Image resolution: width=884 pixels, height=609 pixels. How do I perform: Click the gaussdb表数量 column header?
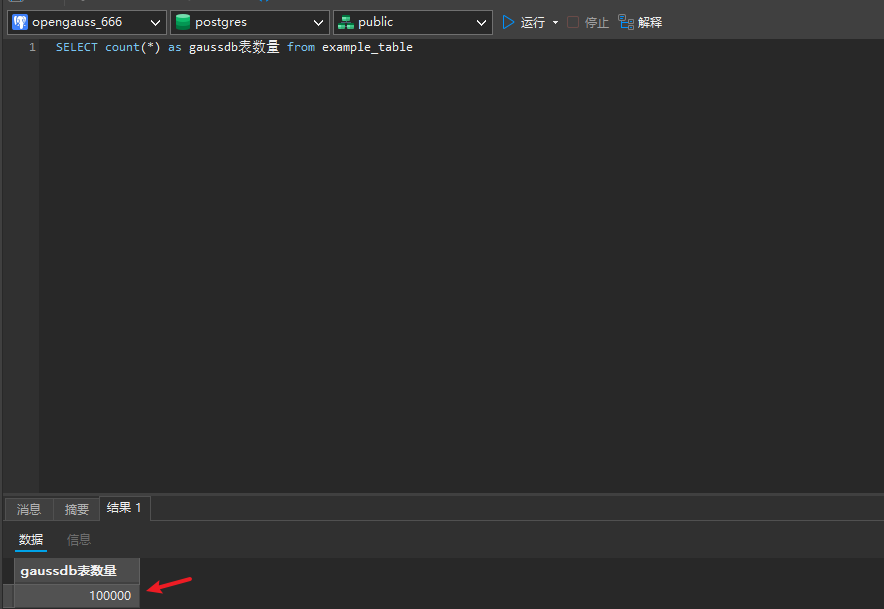(77, 571)
